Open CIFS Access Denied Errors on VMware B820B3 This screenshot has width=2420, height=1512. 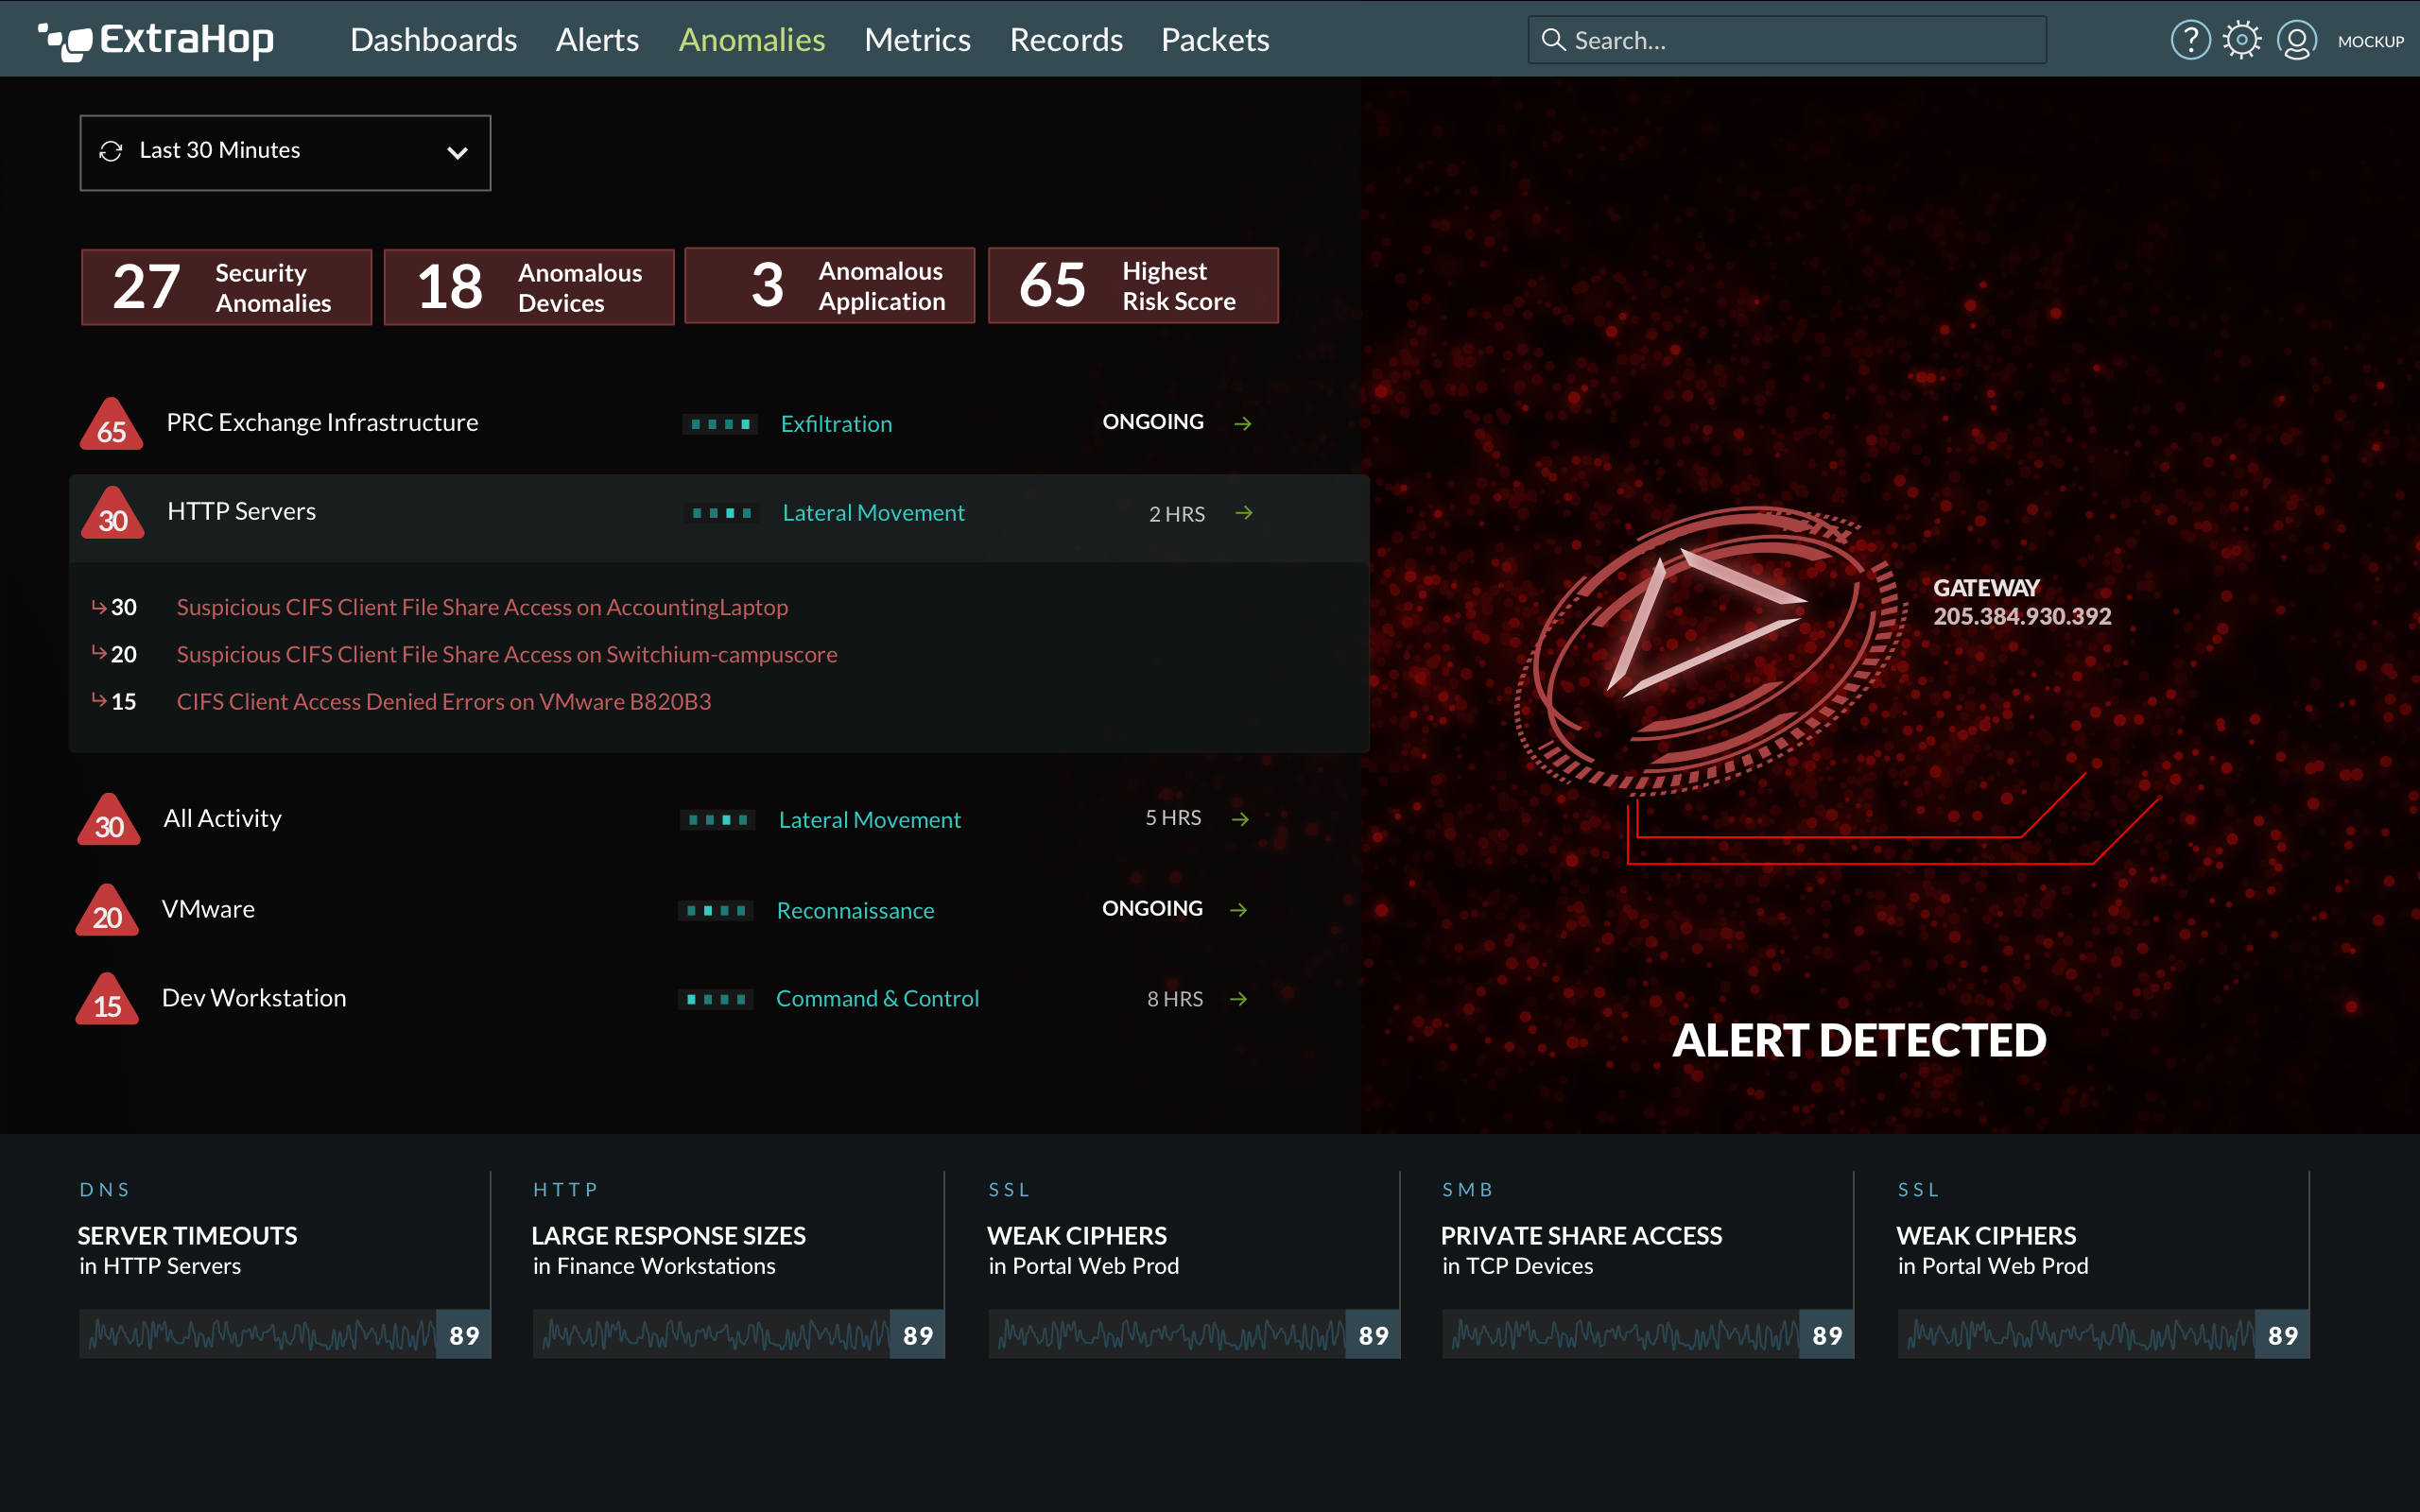[444, 701]
